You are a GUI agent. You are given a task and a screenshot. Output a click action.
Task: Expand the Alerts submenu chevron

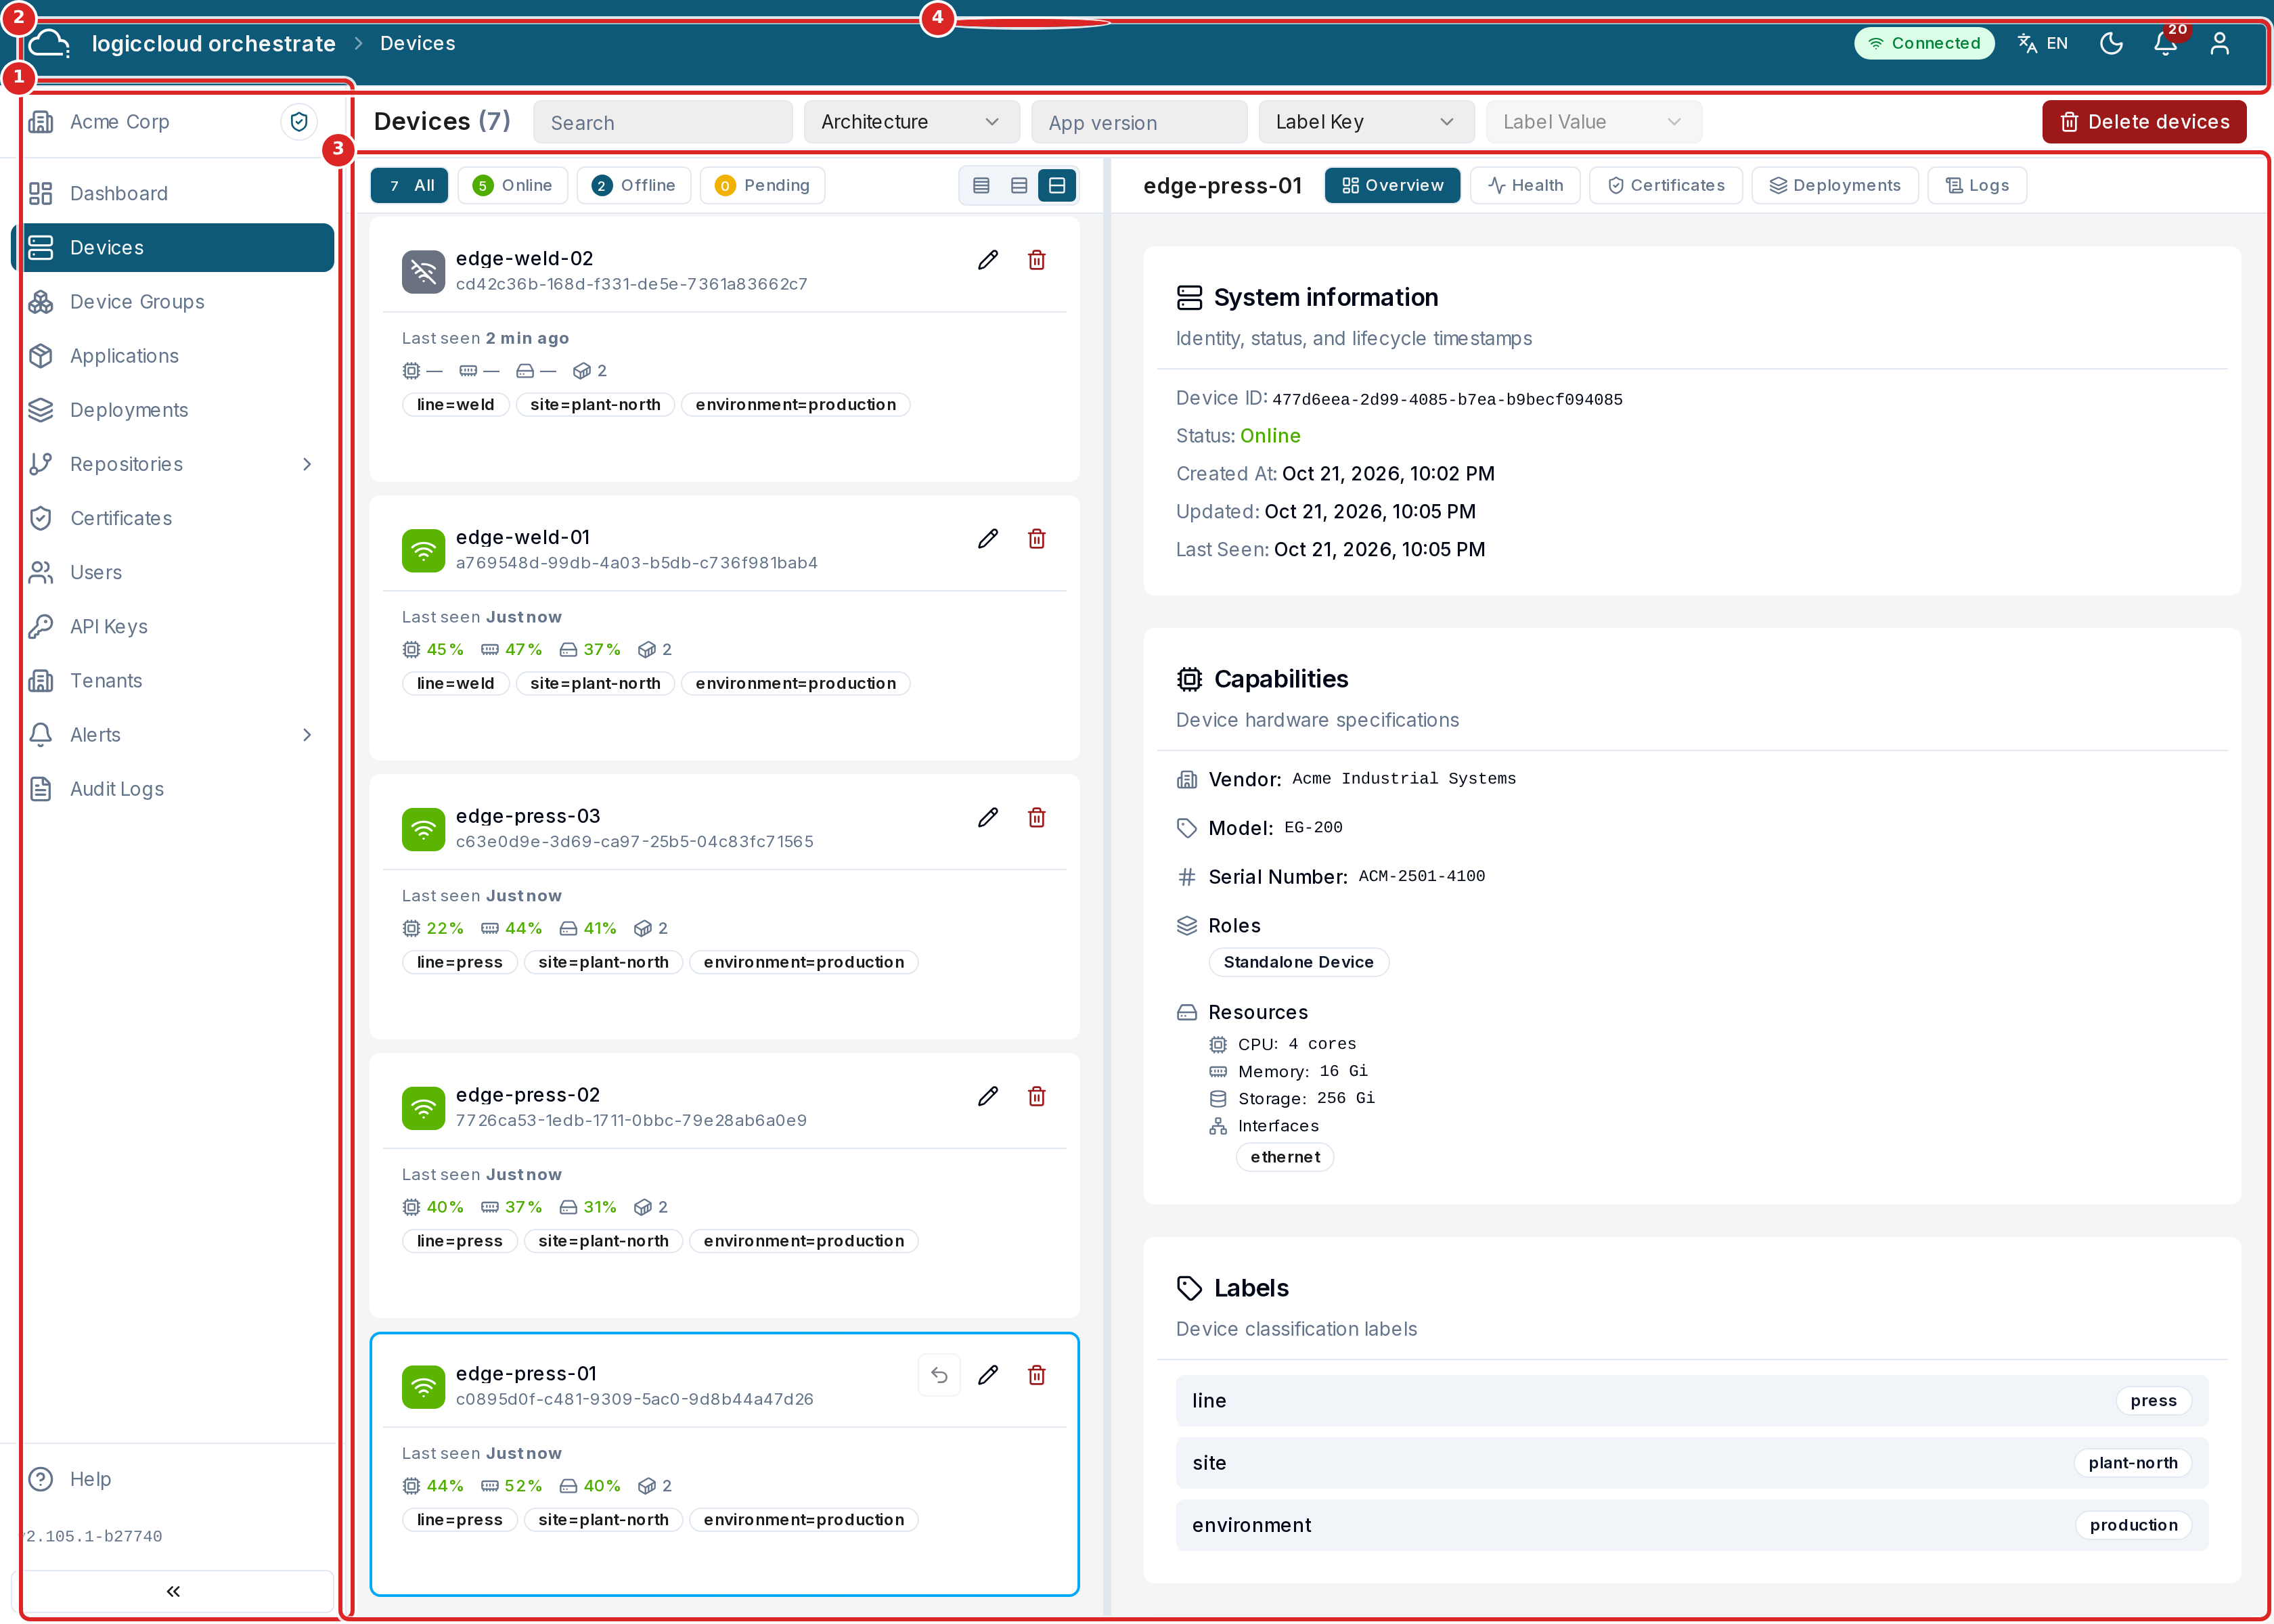click(x=307, y=736)
